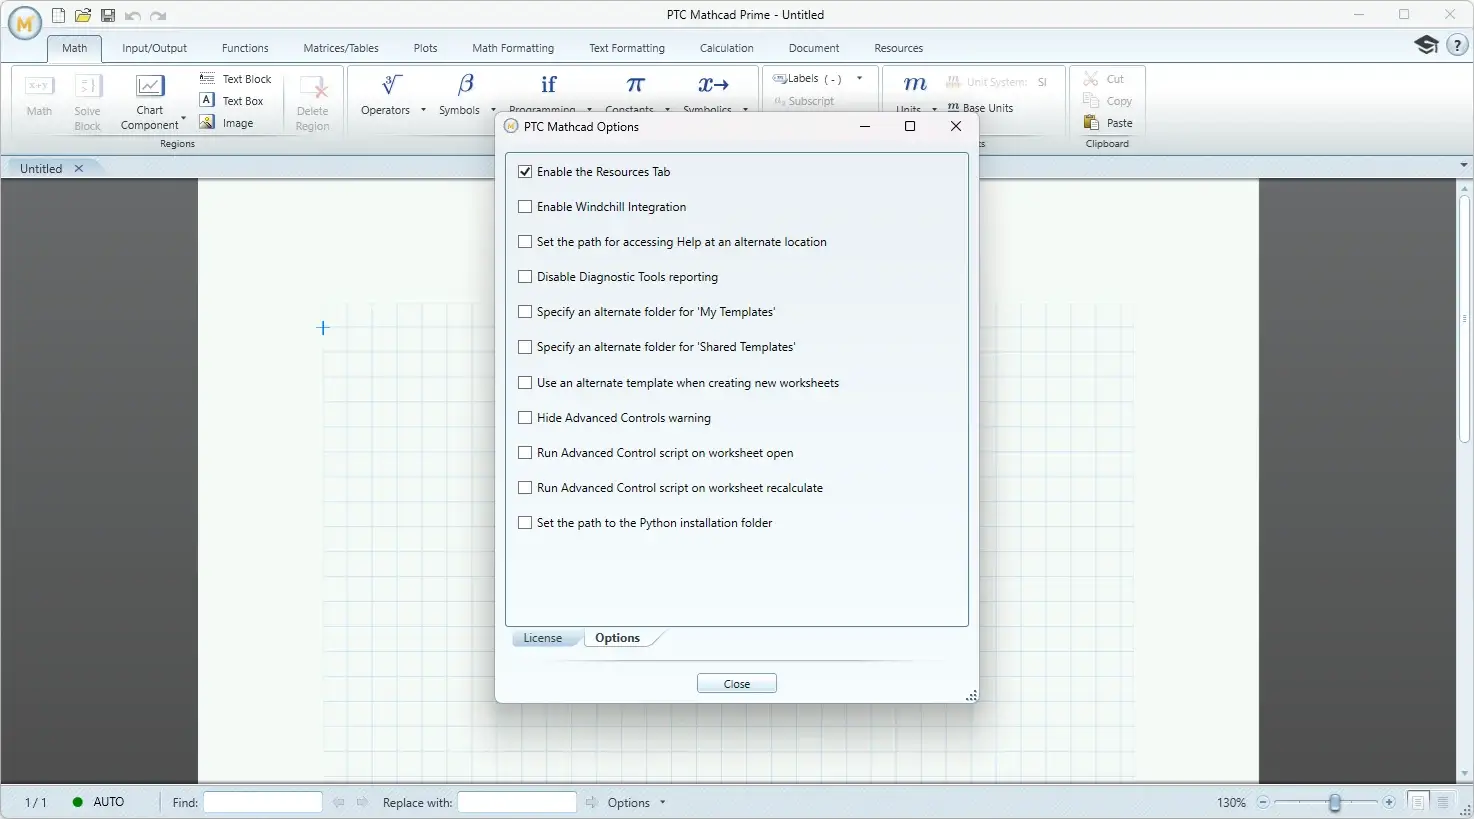Save the worksheet using the floppy disk icon
Viewport: 1474px width, 819px height.
coord(108,15)
